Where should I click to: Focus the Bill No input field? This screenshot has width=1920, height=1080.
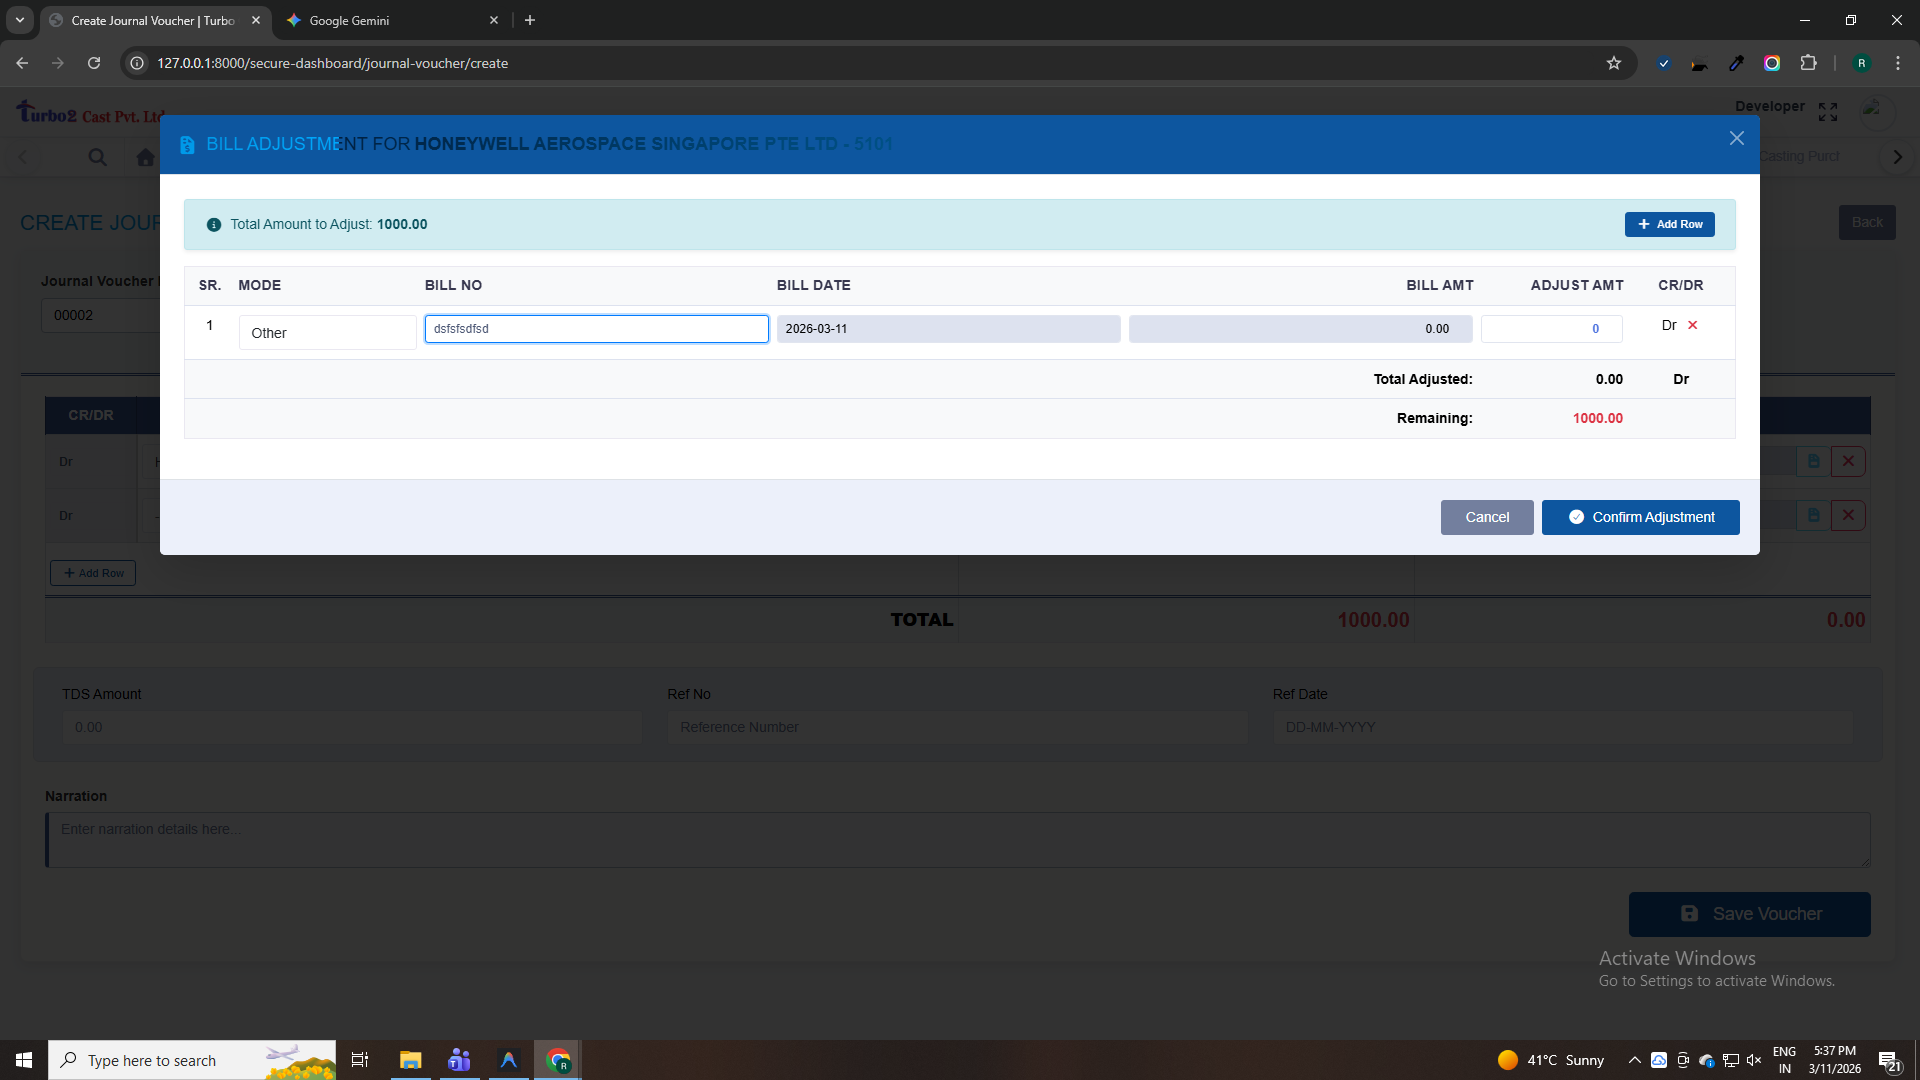tap(596, 329)
